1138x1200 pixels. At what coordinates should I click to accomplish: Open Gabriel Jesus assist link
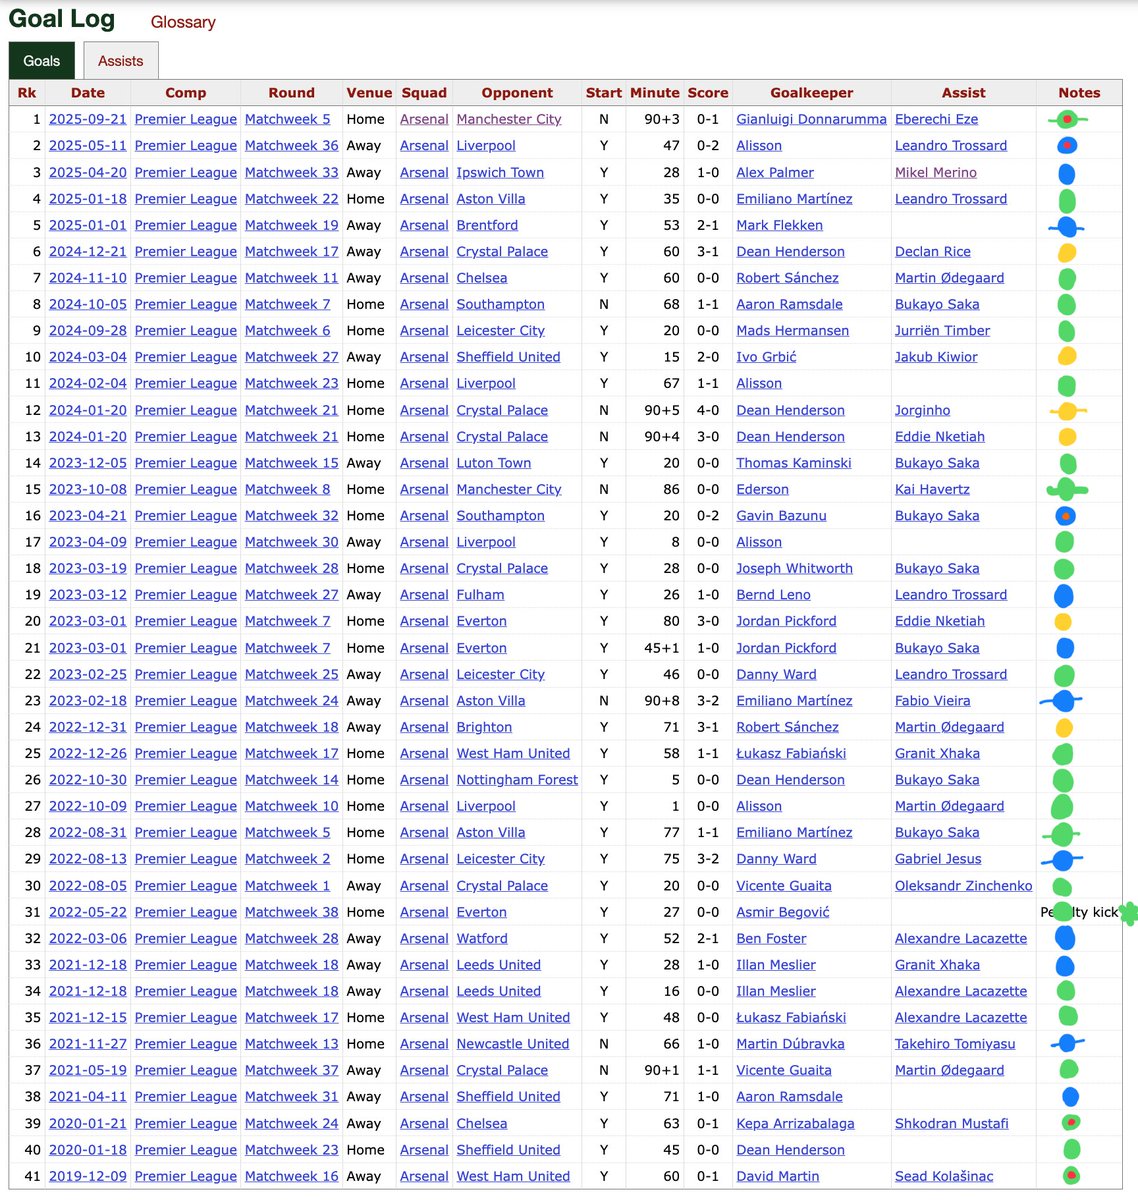coord(938,859)
